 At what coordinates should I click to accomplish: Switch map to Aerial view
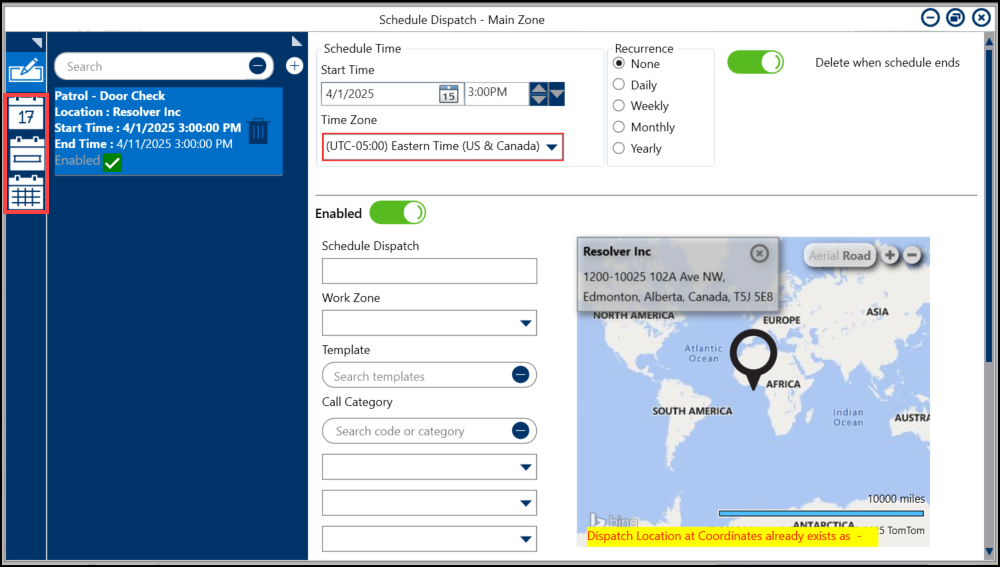(823, 256)
